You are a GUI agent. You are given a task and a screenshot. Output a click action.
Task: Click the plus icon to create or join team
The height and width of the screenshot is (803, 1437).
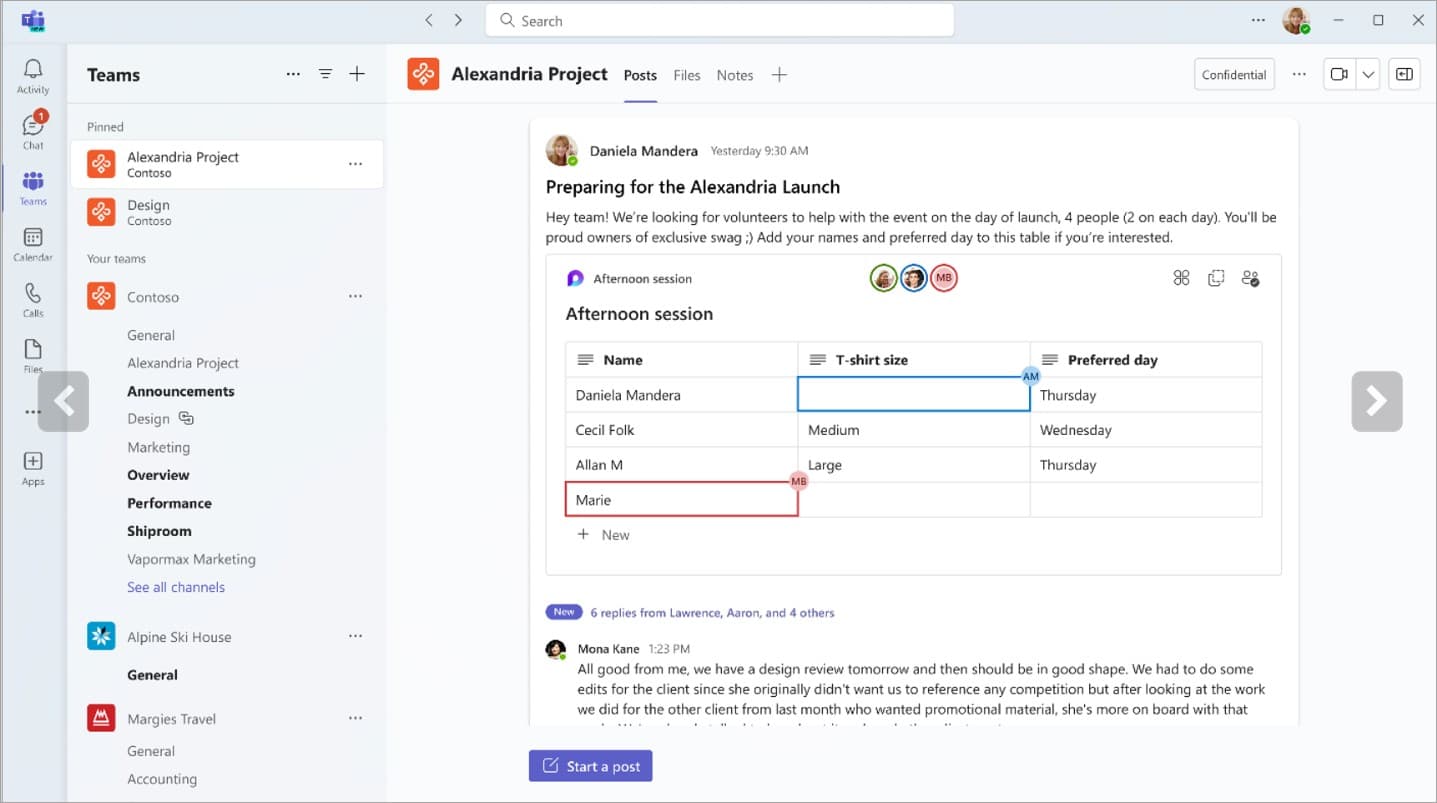pos(357,74)
